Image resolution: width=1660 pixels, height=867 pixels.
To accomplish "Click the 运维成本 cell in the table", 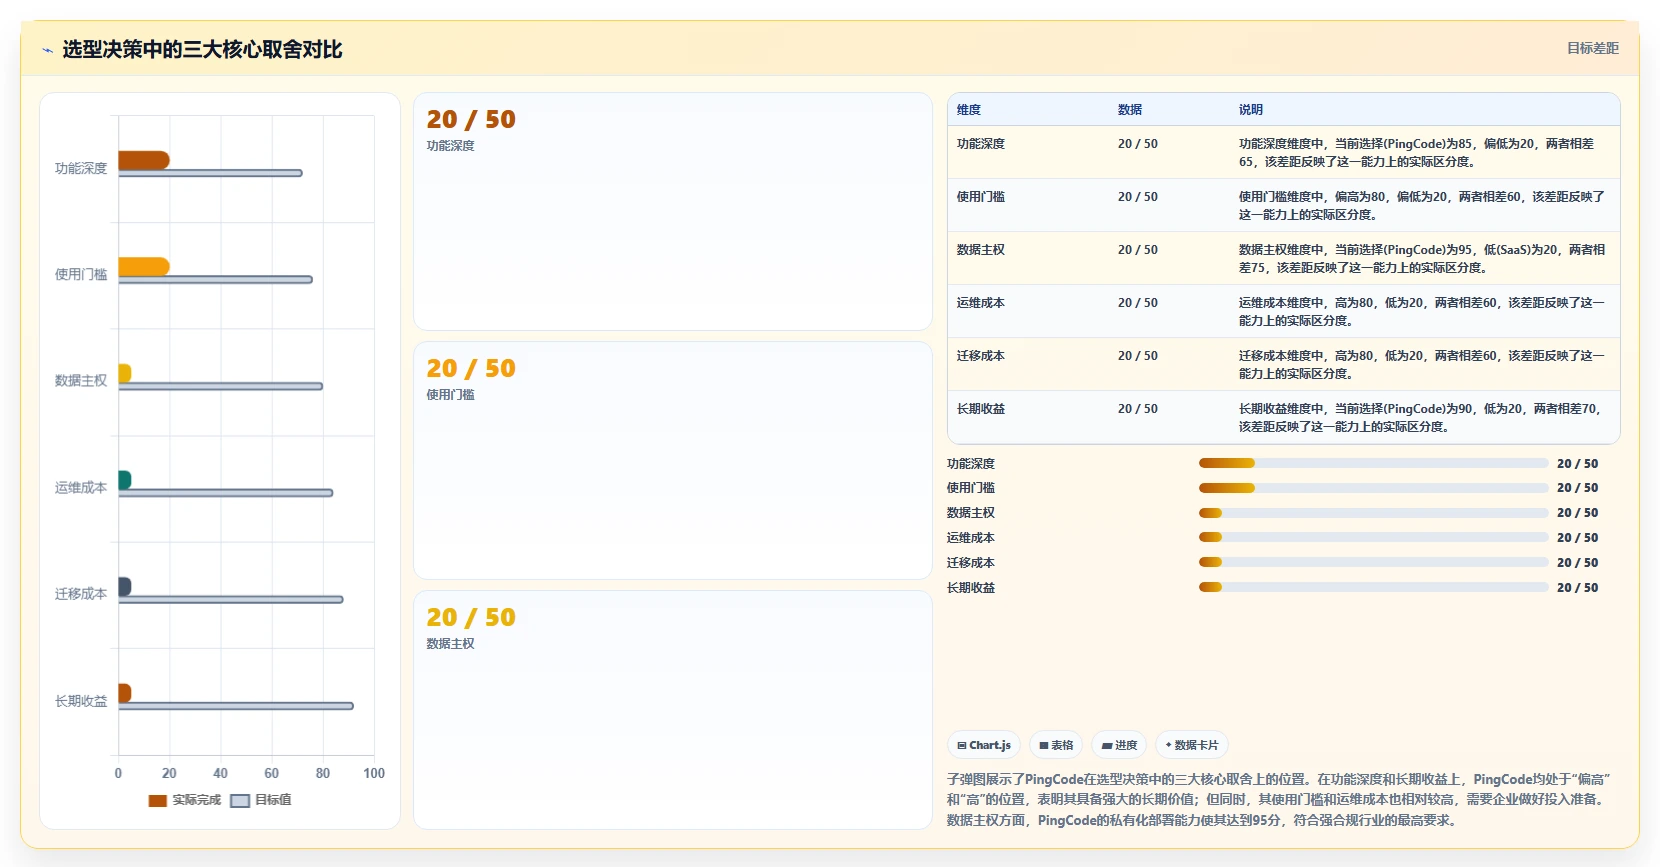I will 981,303.
